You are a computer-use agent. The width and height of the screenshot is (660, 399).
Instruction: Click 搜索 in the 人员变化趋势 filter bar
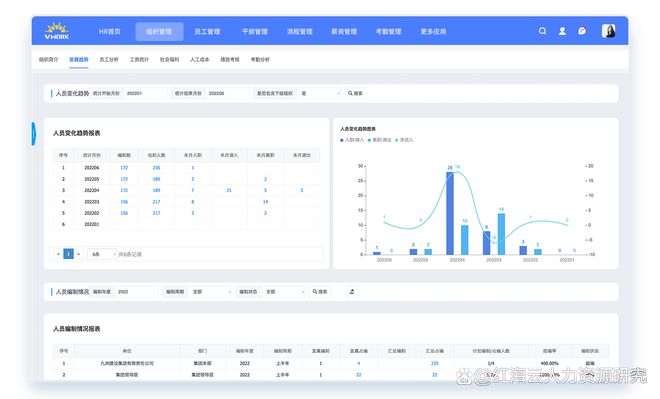[355, 93]
